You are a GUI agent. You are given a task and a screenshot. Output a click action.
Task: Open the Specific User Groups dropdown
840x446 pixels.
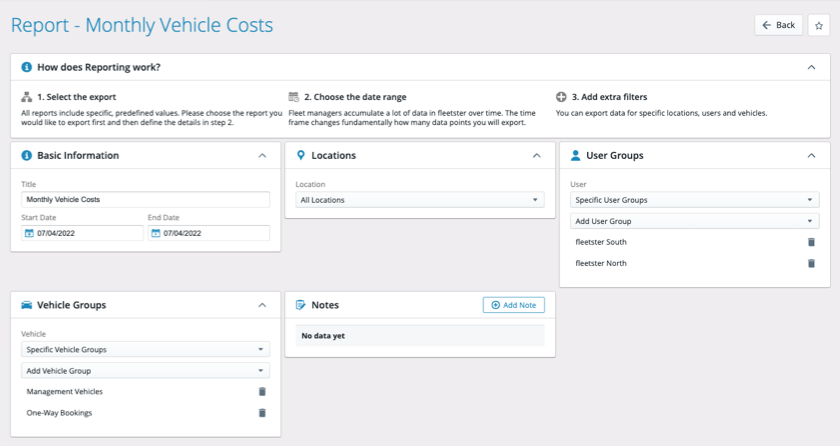tap(694, 200)
